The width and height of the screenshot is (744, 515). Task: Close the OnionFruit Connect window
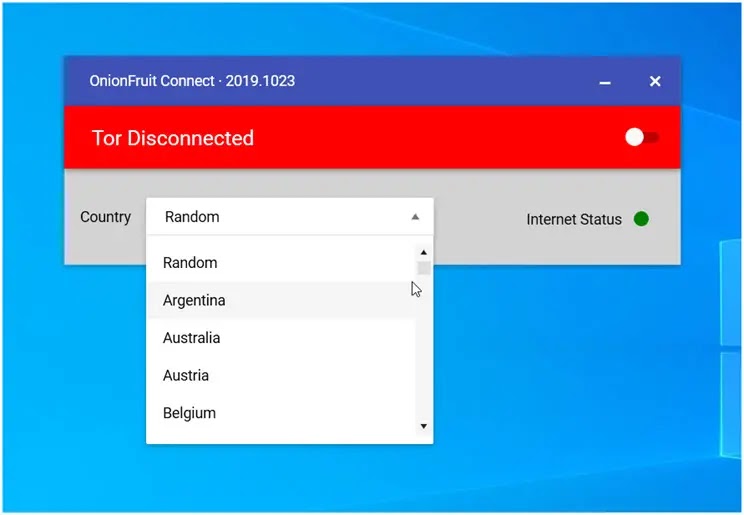coord(655,81)
